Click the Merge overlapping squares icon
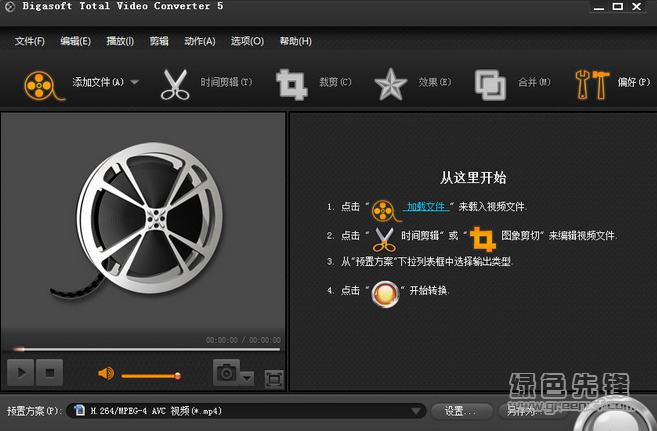The width and height of the screenshot is (657, 431). 491,84
